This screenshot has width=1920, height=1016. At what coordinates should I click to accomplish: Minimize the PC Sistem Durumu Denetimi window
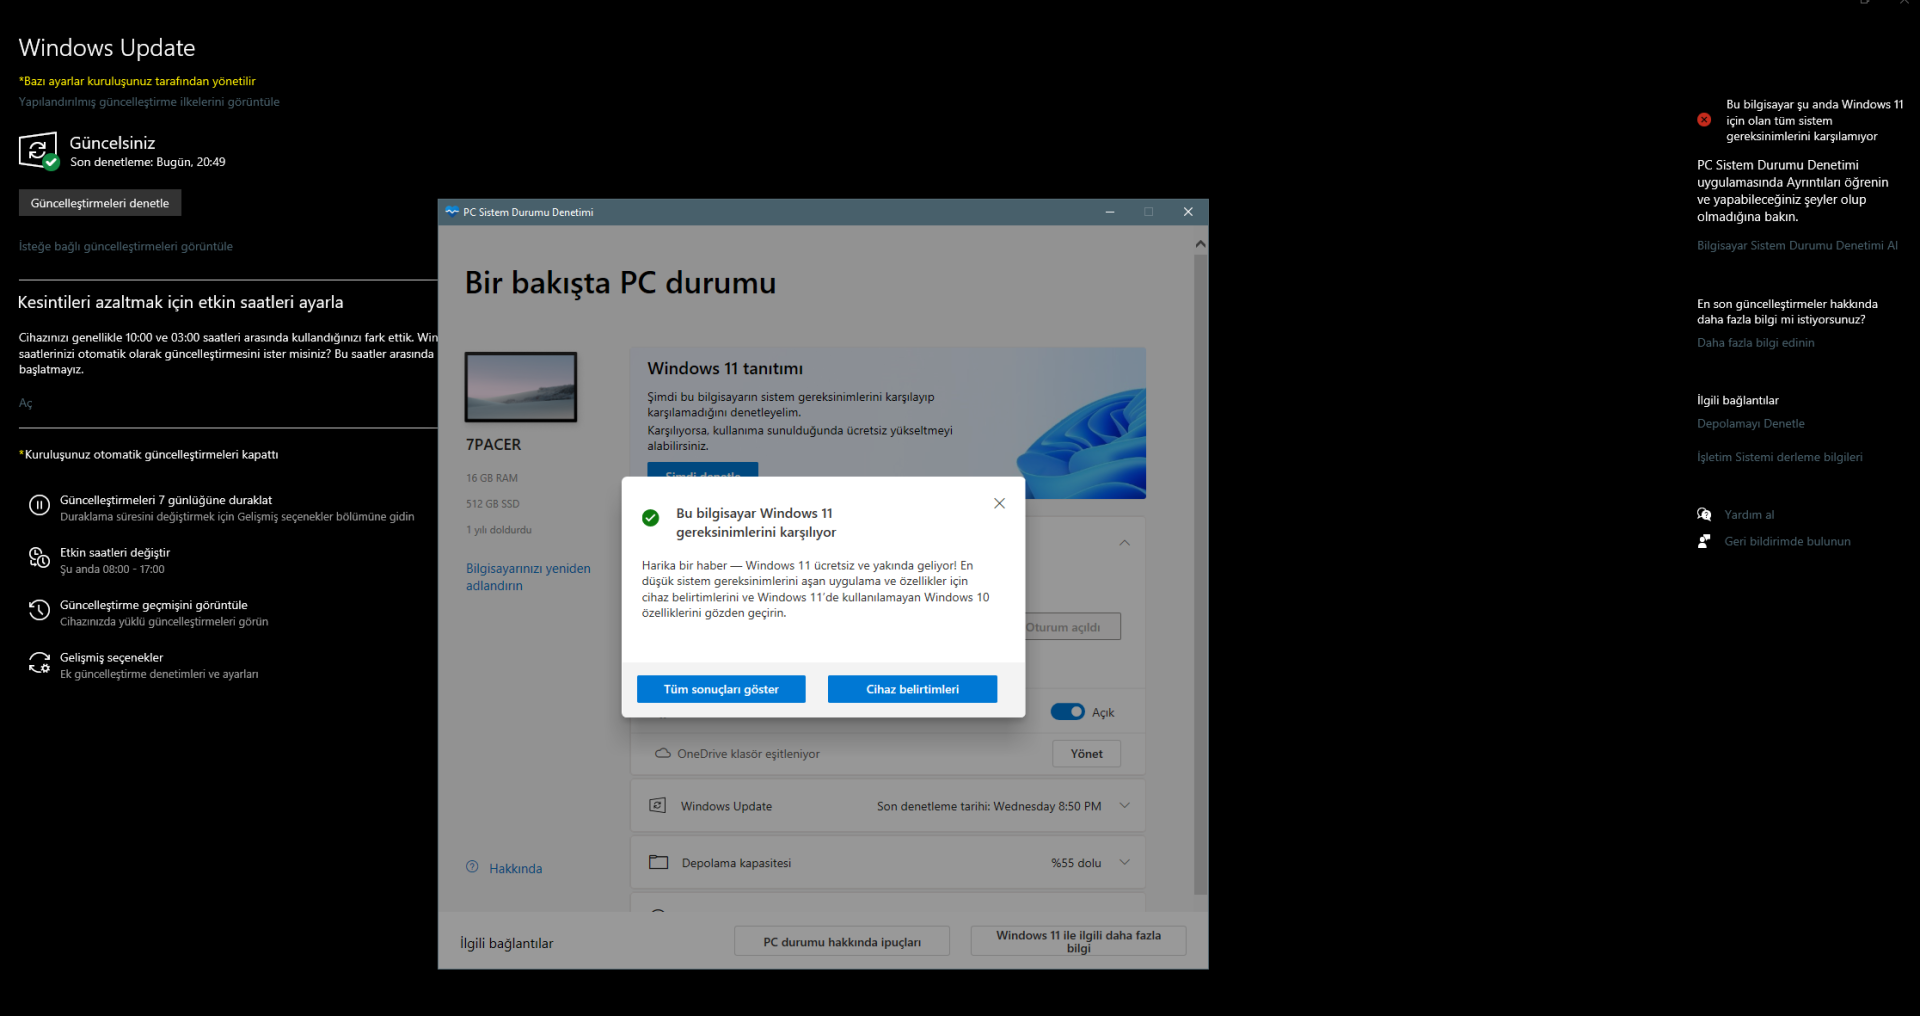[x=1110, y=212]
